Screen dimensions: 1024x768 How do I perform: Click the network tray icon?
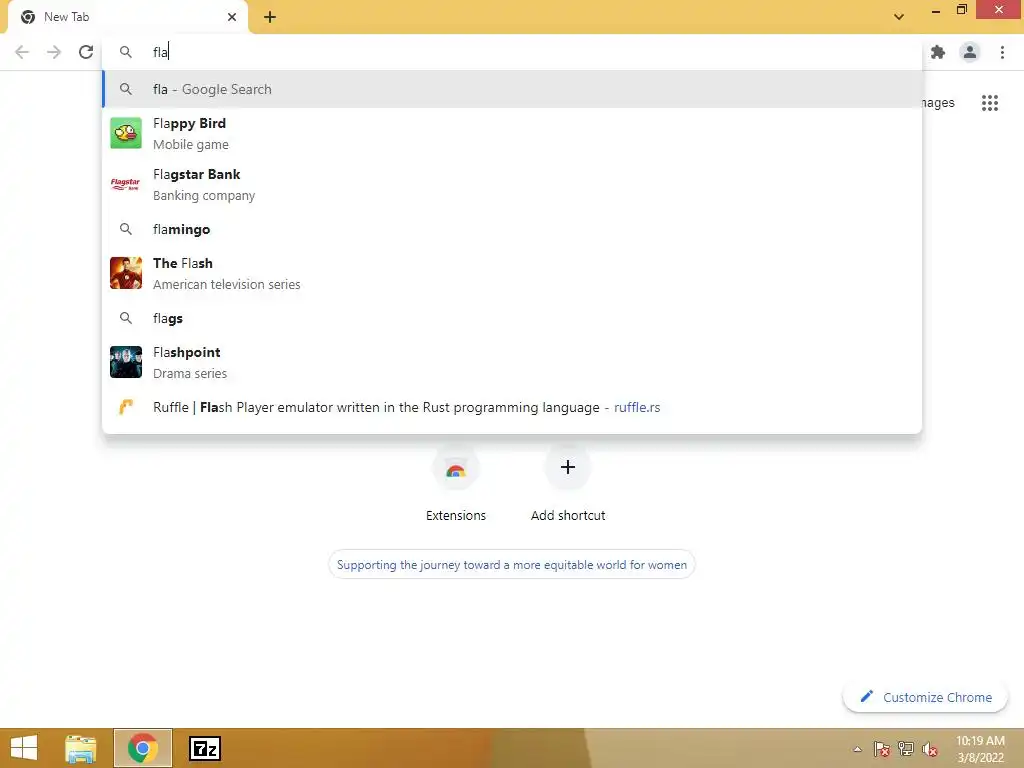906,749
